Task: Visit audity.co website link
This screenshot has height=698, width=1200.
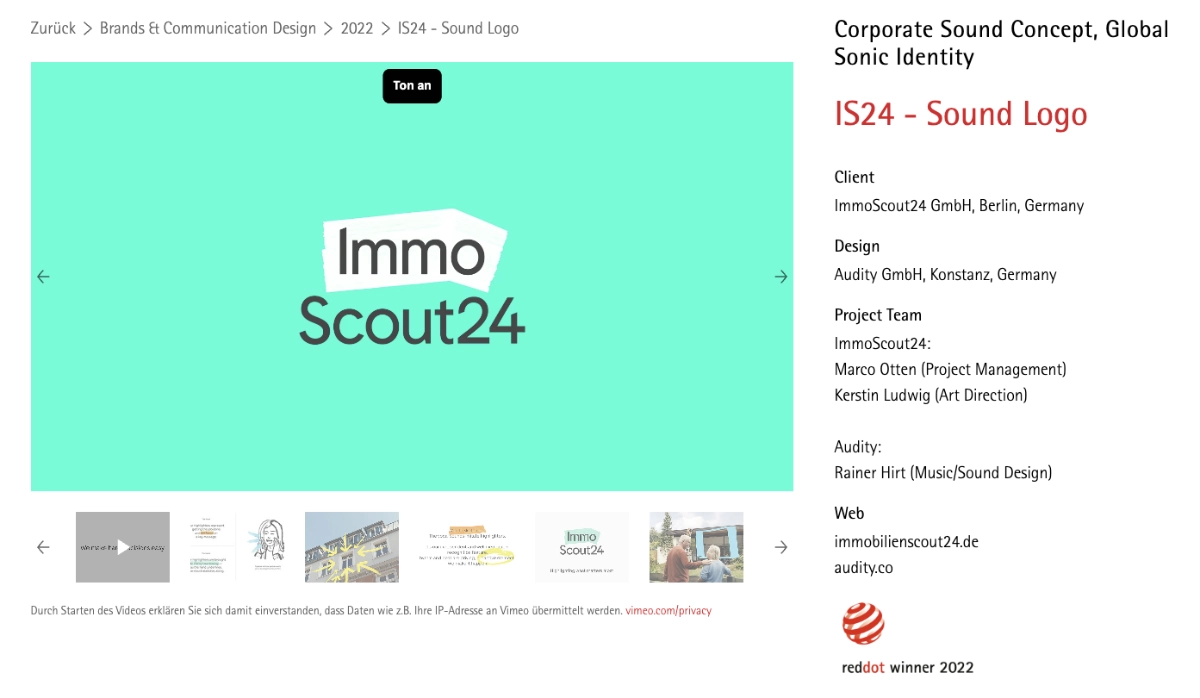Action: 863,568
